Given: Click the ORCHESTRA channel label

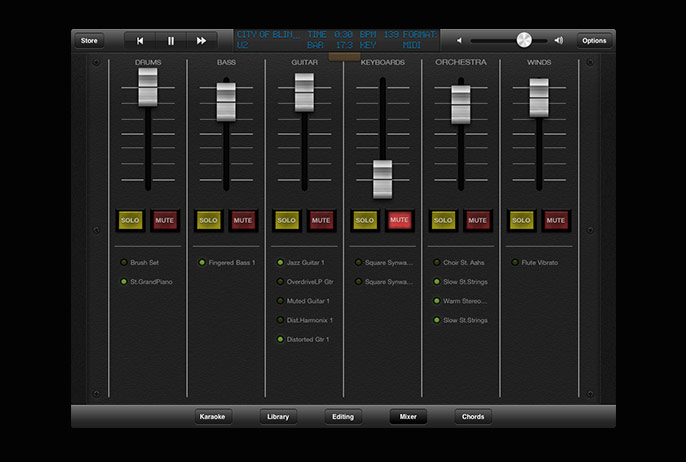Looking at the screenshot, I should 461,62.
